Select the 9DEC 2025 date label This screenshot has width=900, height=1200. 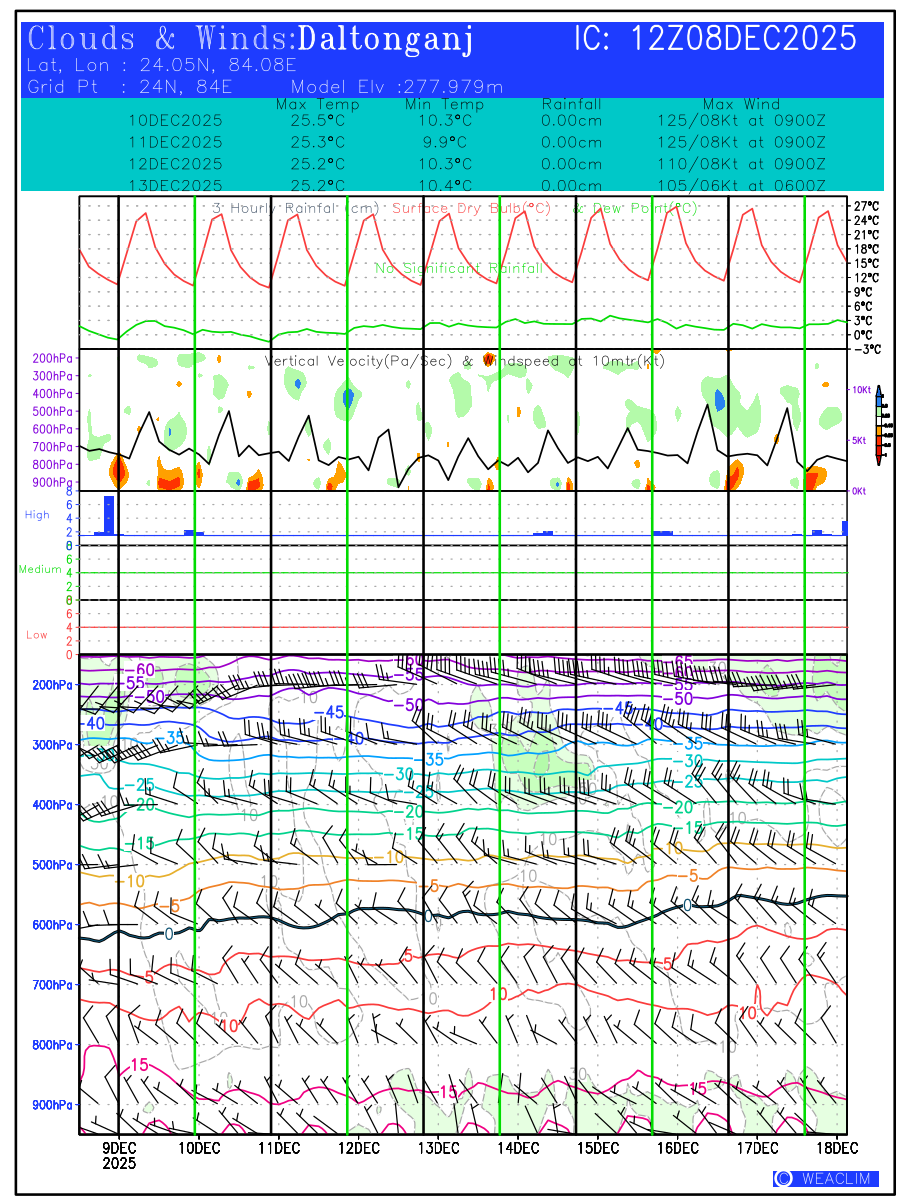(119, 1154)
